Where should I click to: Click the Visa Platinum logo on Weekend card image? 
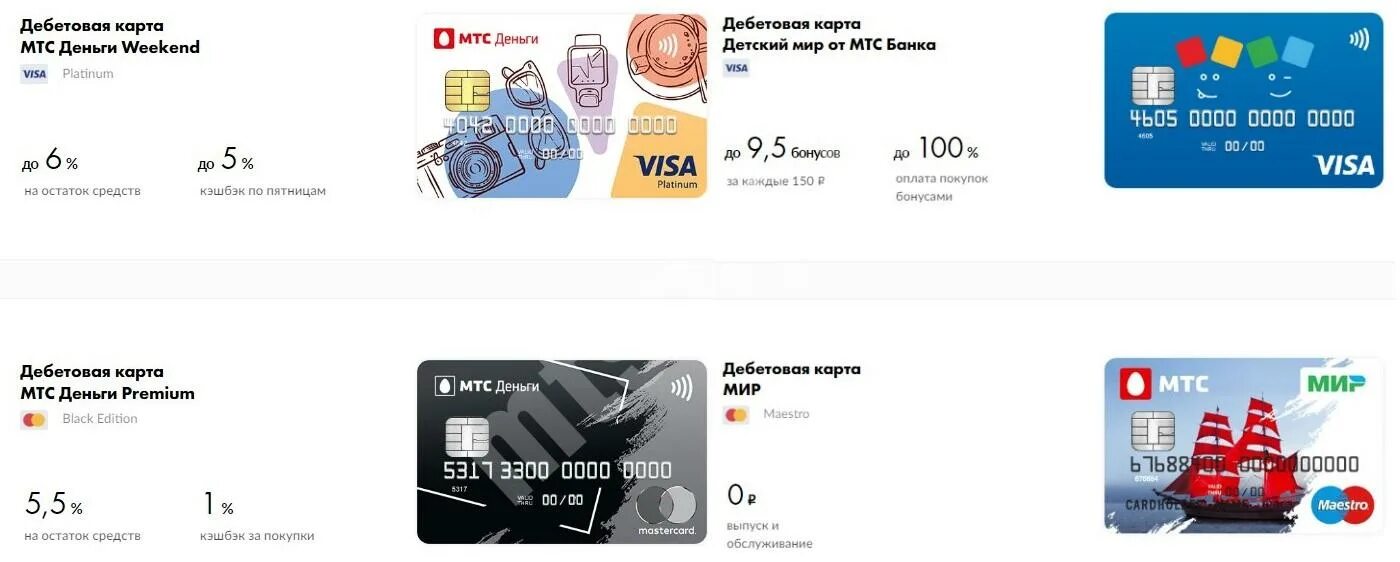pos(666,169)
